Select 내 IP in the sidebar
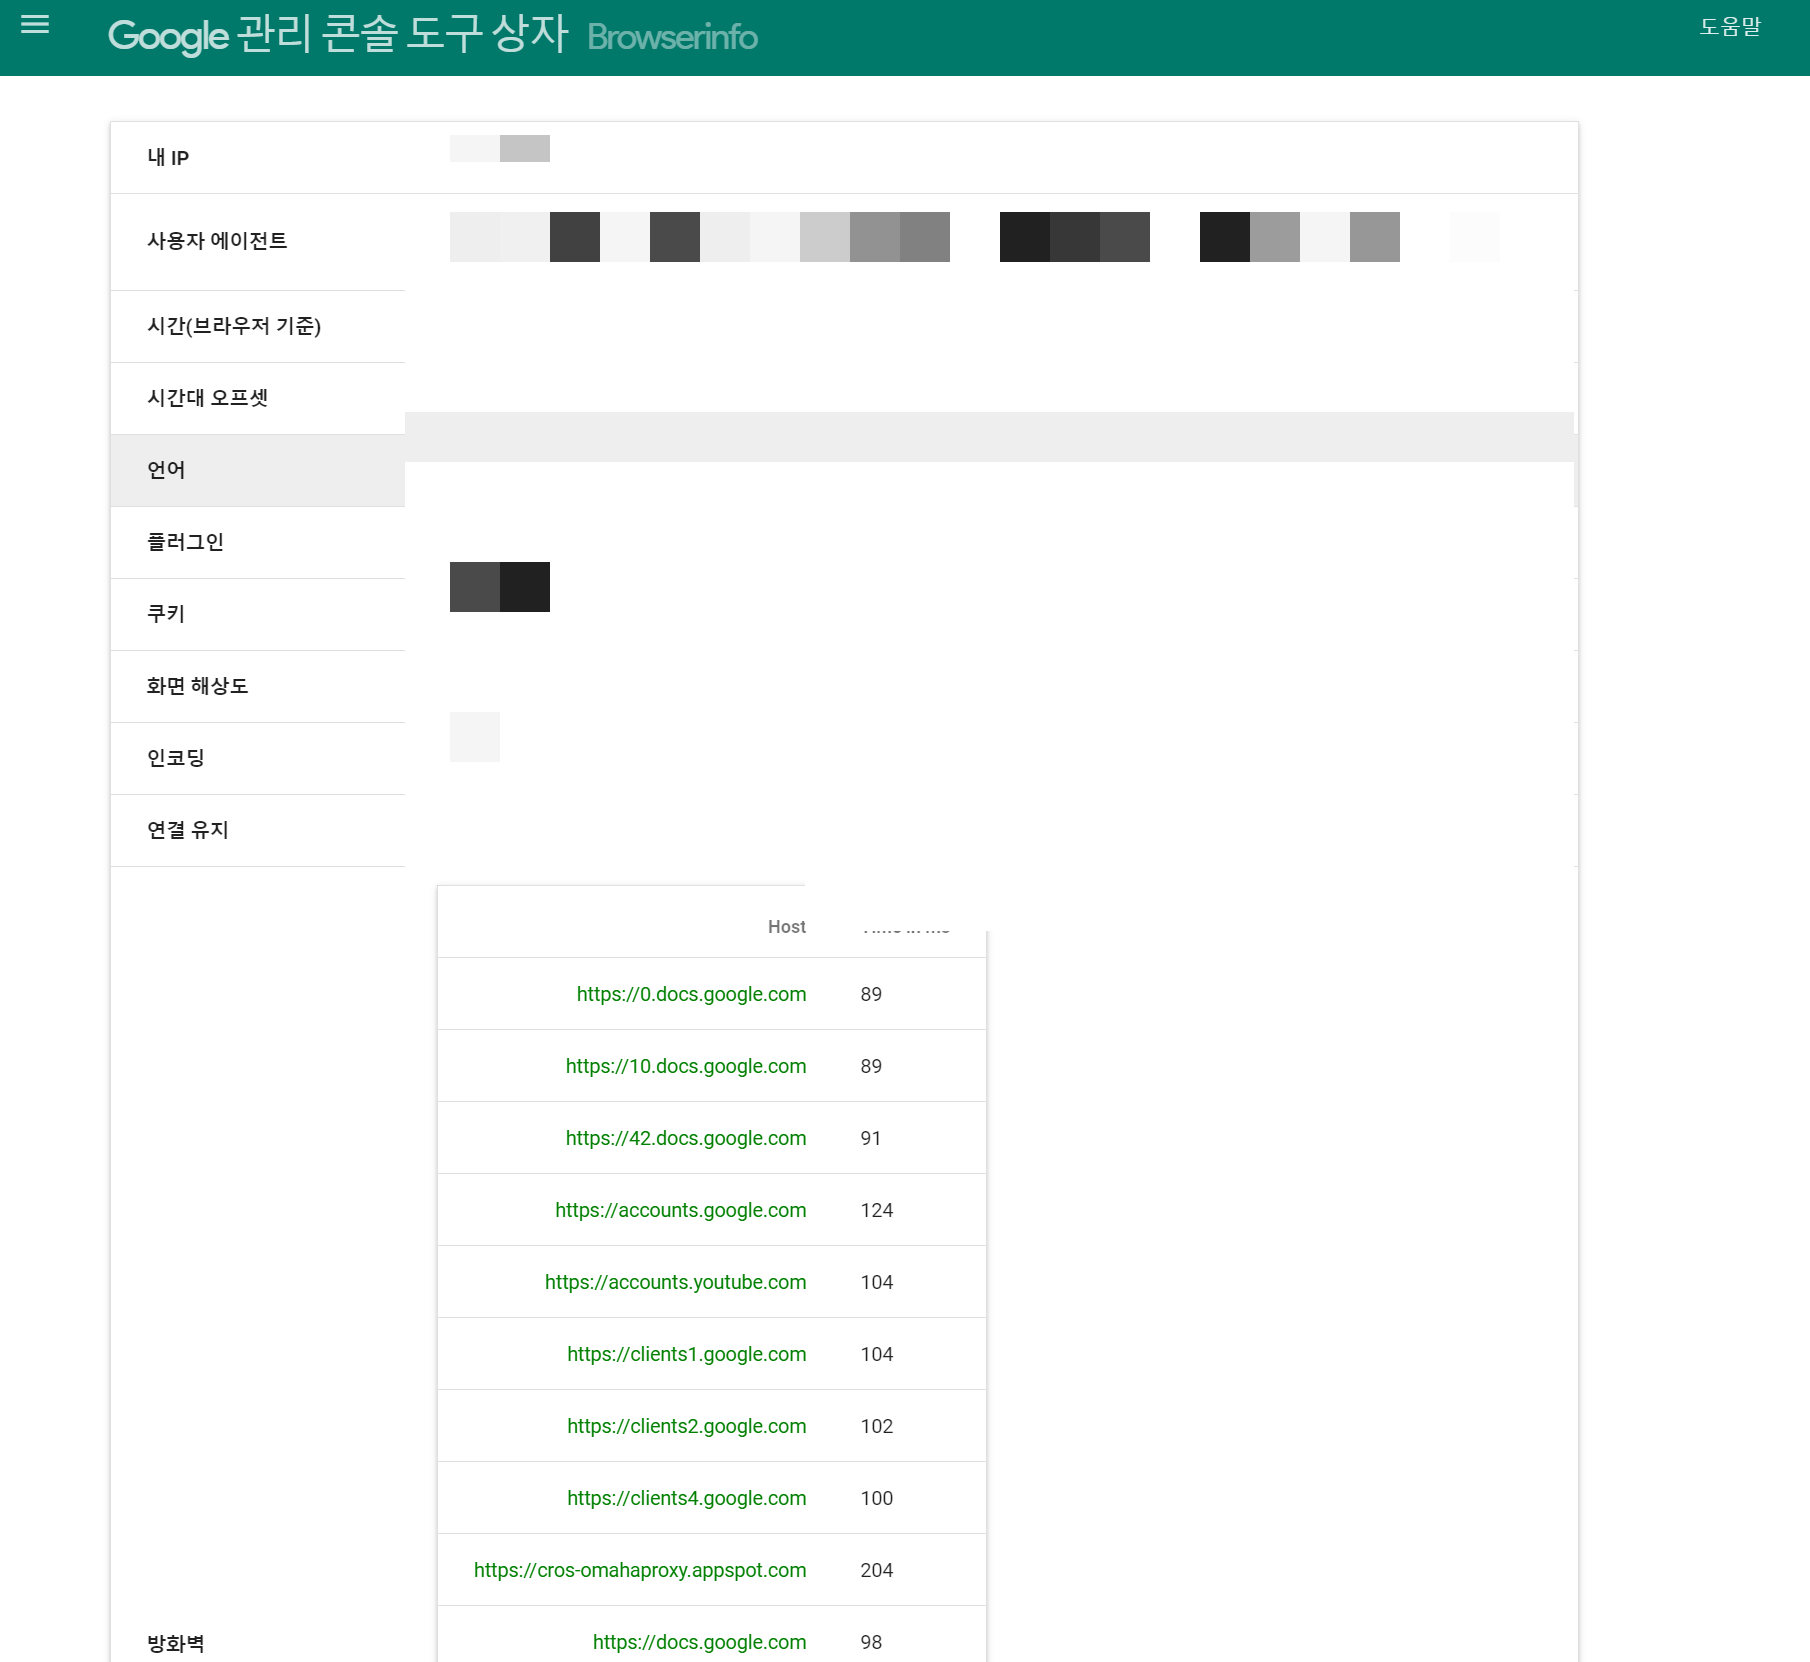Viewport: 1810px width, 1662px height. click(167, 156)
